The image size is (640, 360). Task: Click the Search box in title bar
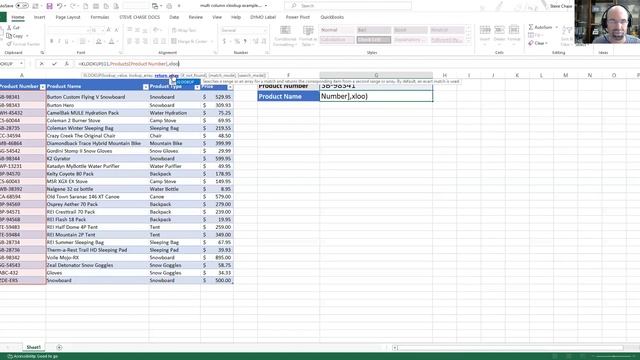[348, 6]
